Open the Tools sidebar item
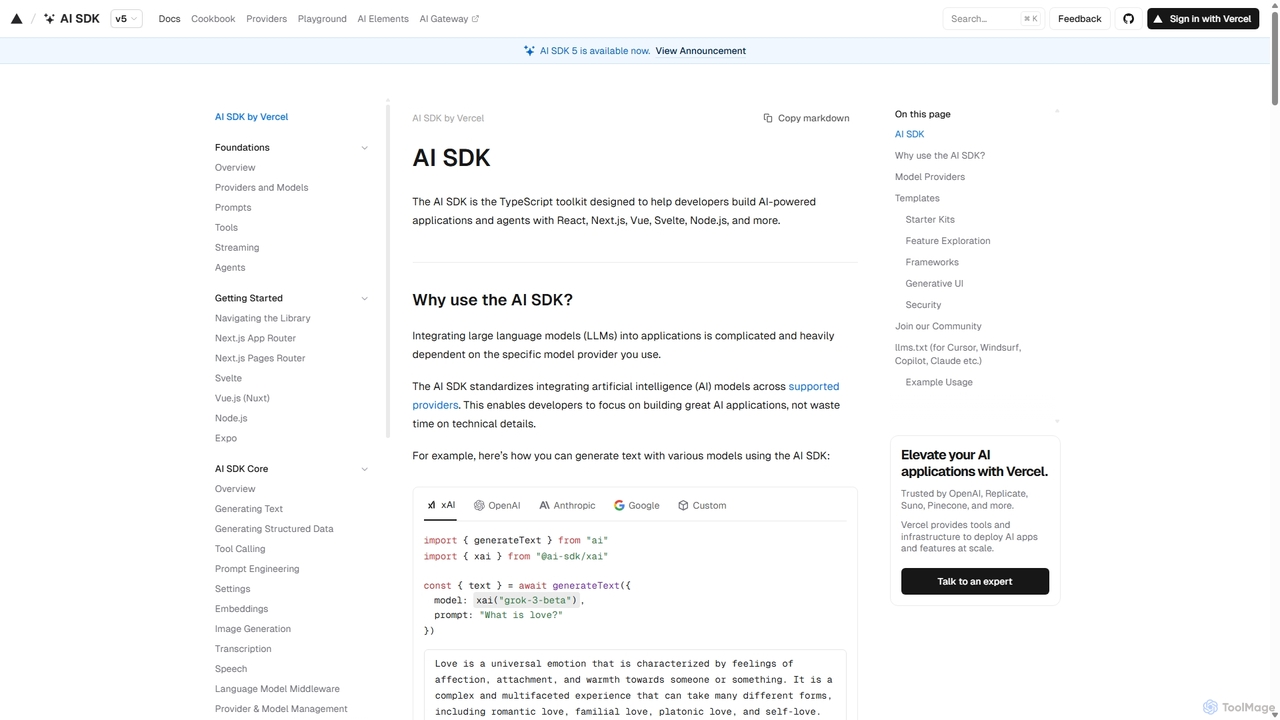This screenshot has width=1280, height=720. coord(226,228)
